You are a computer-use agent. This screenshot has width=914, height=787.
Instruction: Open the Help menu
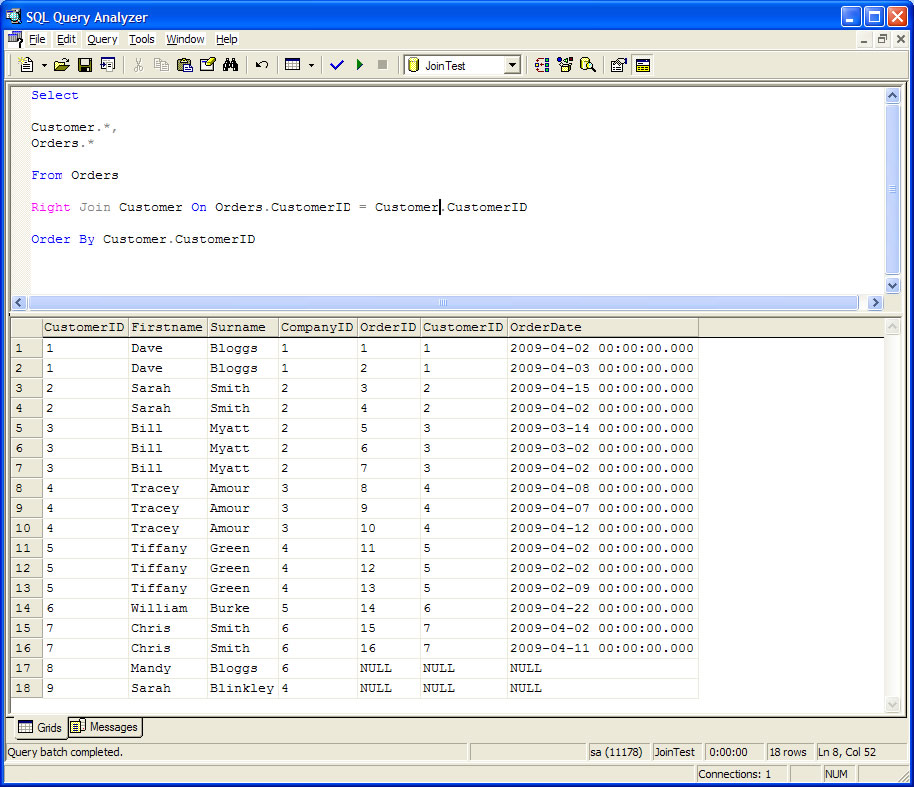pos(227,39)
